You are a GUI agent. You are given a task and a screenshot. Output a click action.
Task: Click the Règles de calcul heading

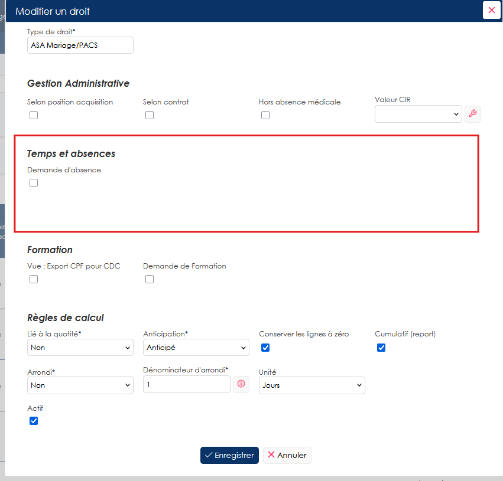tap(65, 318)
